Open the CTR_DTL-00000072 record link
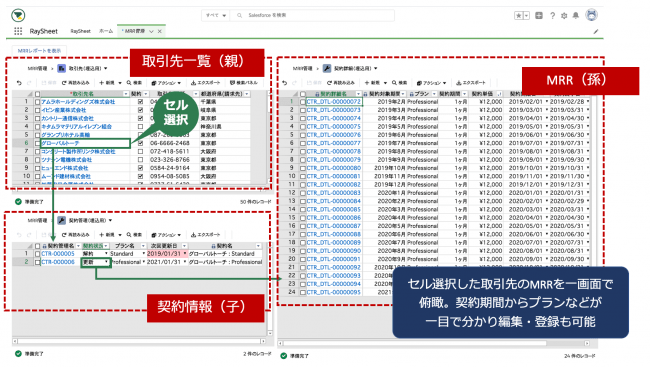 pos(334,102)
